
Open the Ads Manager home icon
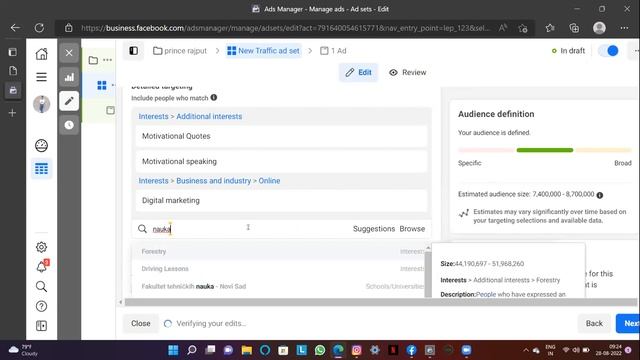41,54
